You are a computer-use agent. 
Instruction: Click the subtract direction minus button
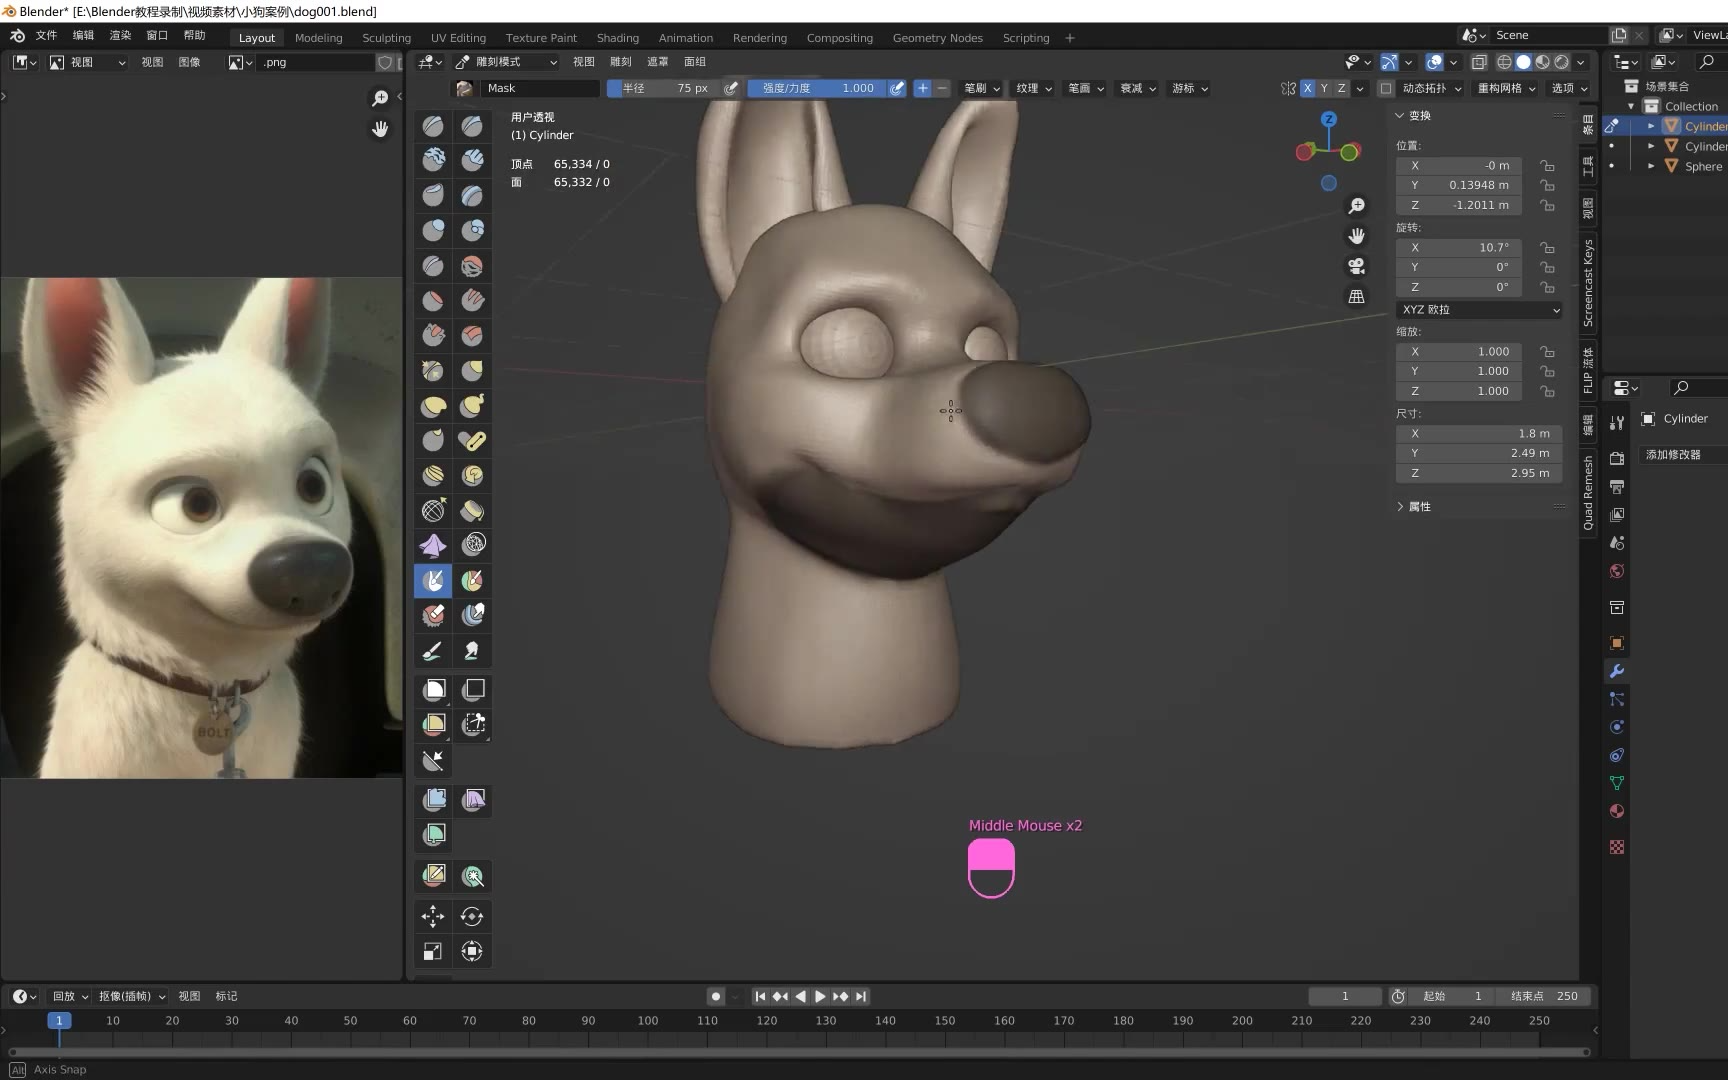[941, 88]
